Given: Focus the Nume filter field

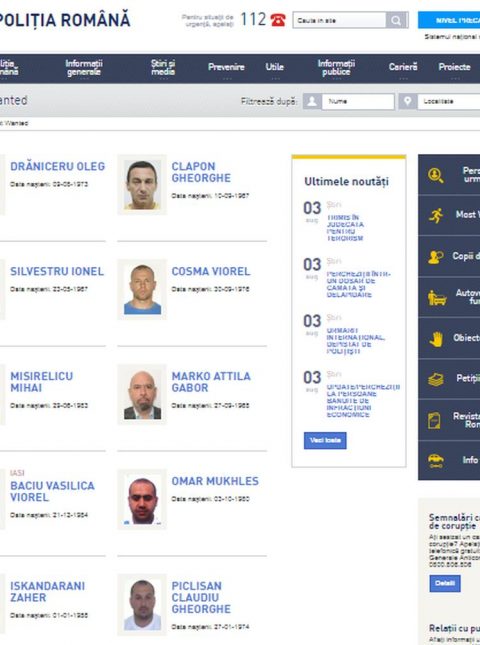Looking at the screenshot, I should (x=358, y=101).
